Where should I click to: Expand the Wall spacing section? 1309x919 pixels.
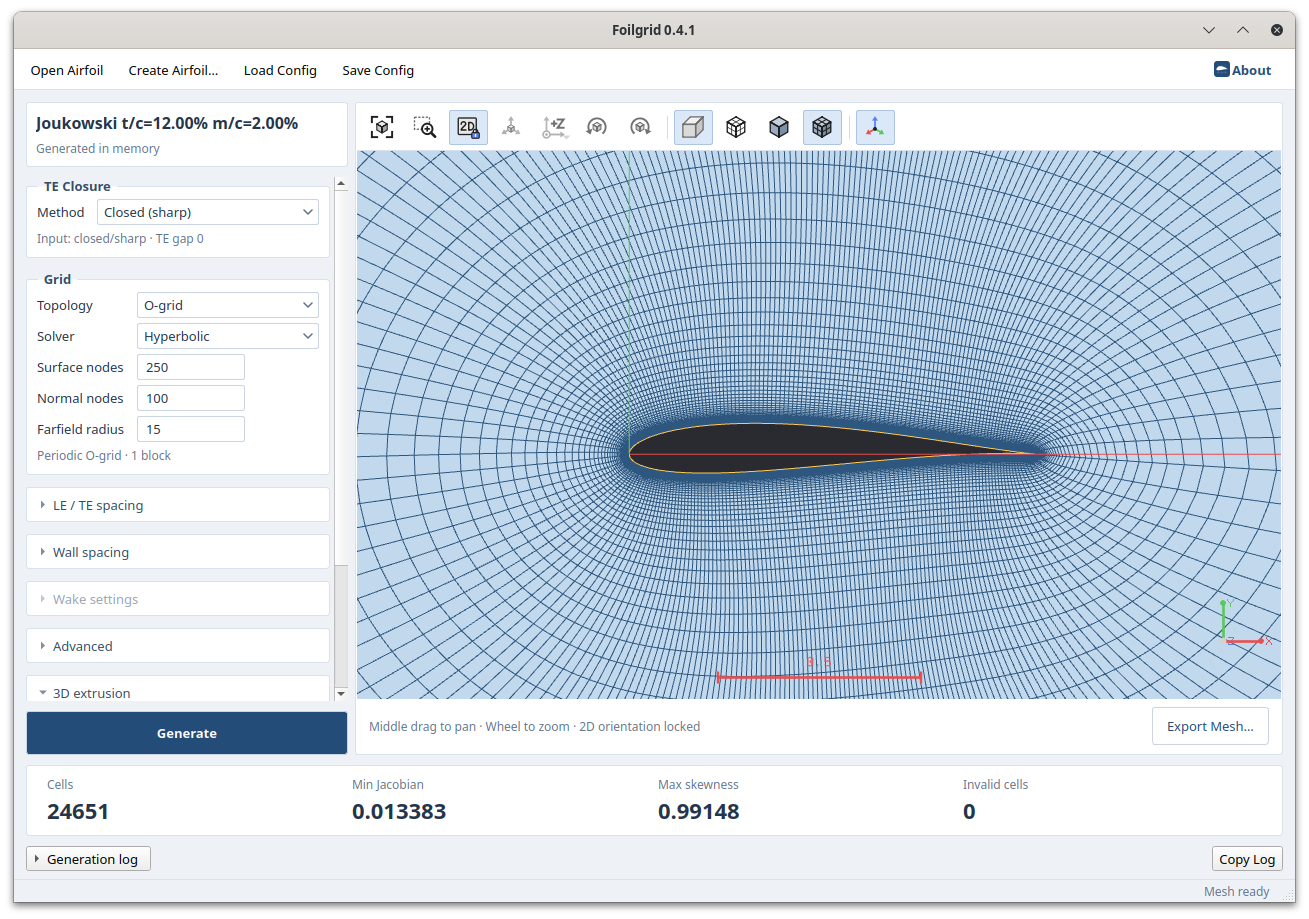tap(178, 552)
